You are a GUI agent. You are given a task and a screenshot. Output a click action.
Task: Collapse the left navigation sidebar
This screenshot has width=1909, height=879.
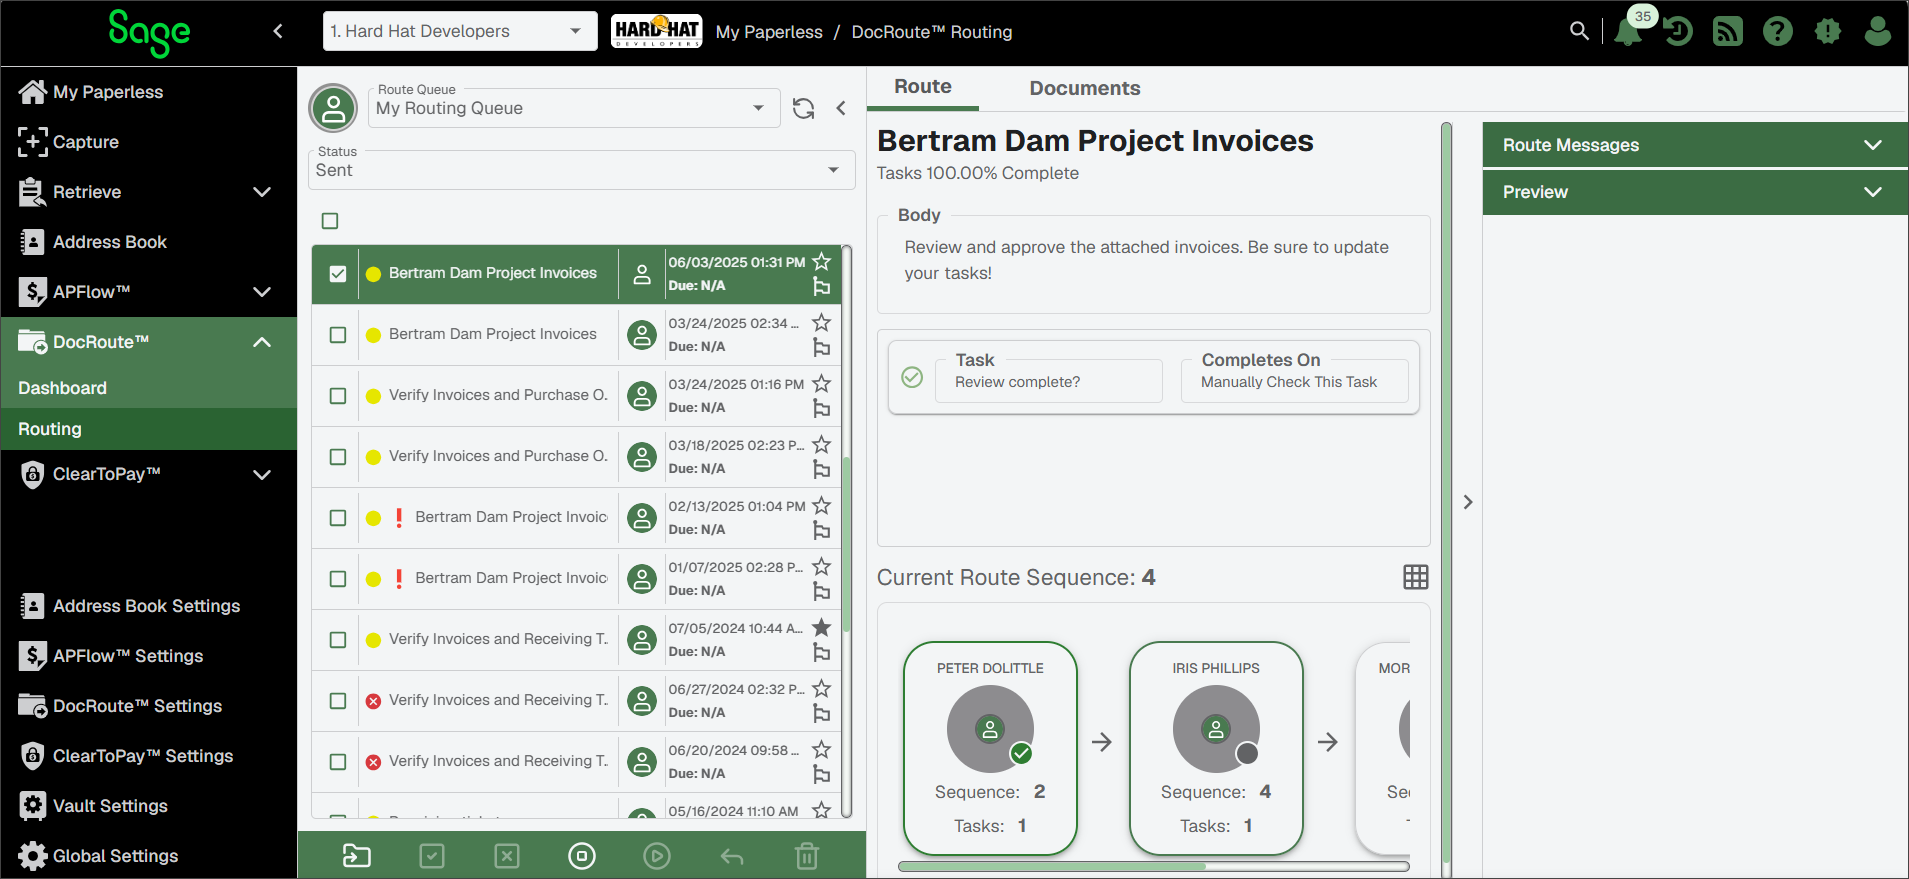pyautogui.click(x=278, y=31)
